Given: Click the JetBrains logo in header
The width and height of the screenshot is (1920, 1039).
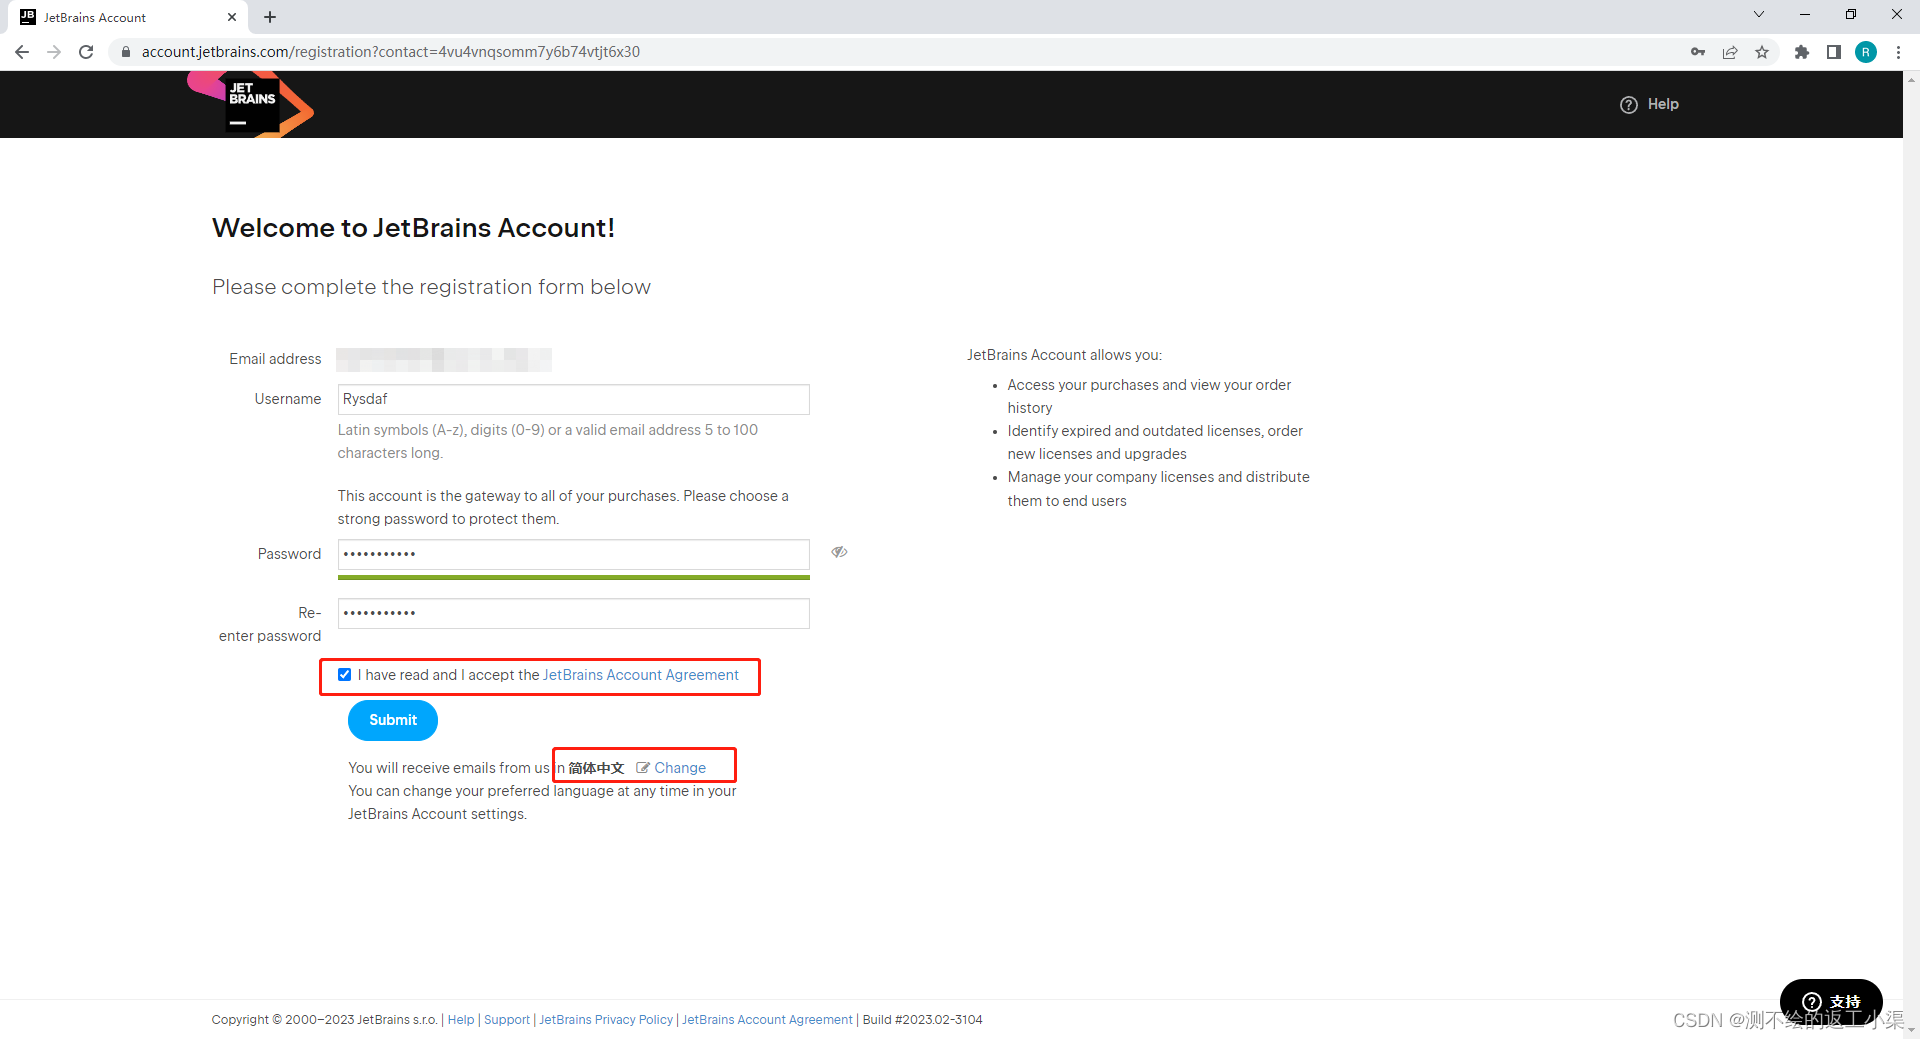Looking at the screenshot, I should pyautogui.click(x=251, y=104).
